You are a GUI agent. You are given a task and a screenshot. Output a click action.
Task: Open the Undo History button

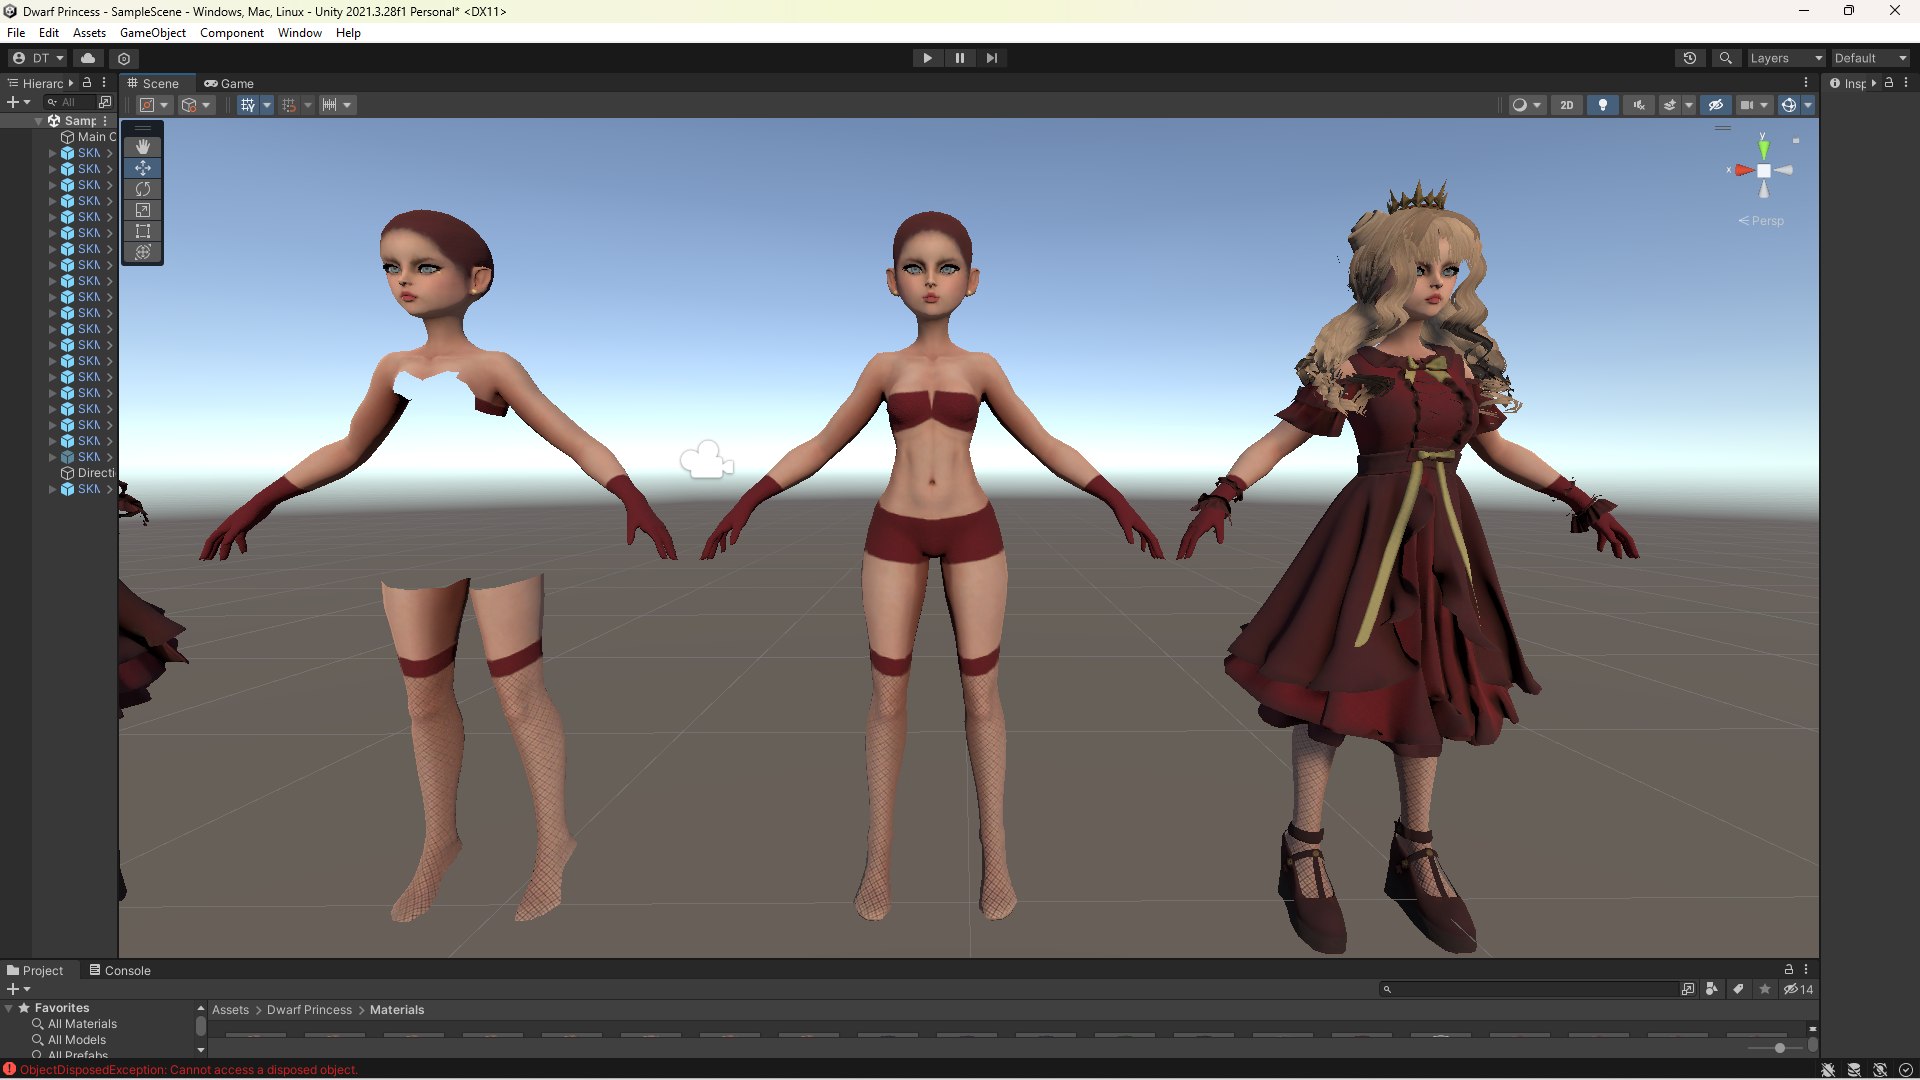coord(1690,58)
